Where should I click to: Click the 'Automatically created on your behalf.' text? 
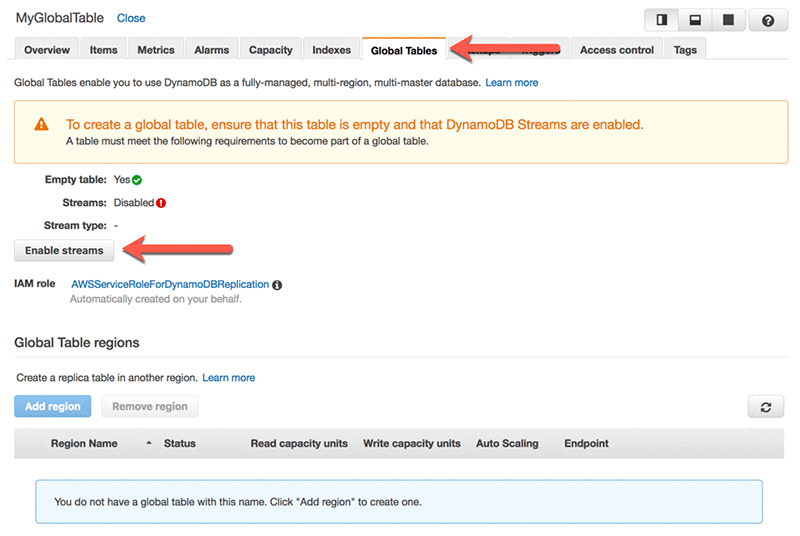[x=156, y=299]
